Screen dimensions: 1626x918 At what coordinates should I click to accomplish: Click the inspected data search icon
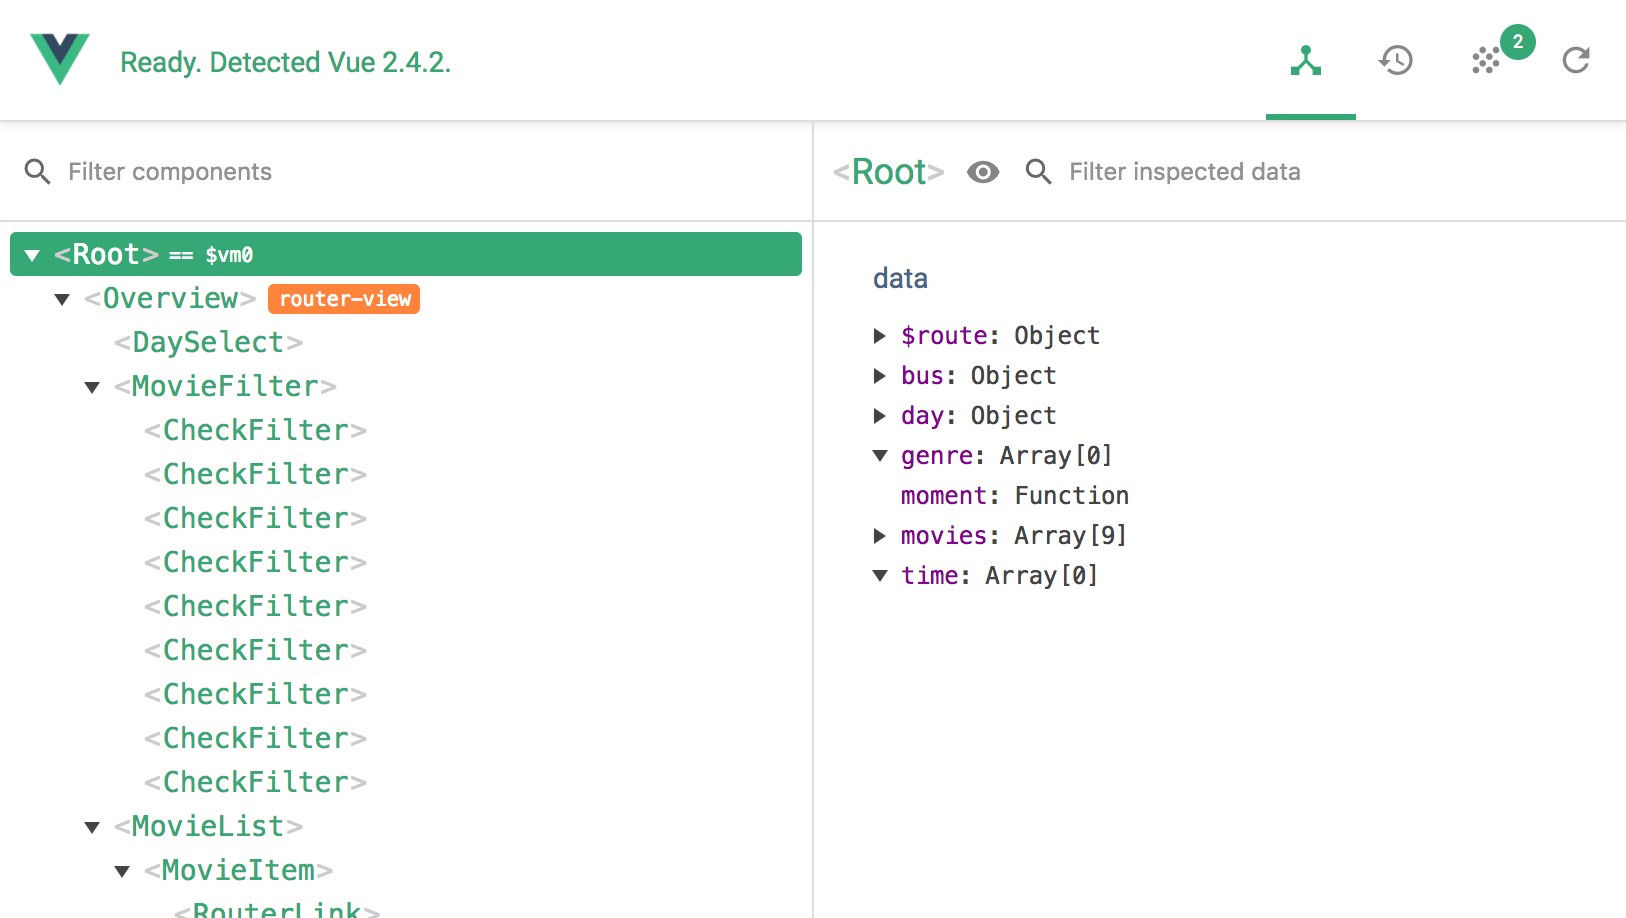click(x=1039, y=172)
